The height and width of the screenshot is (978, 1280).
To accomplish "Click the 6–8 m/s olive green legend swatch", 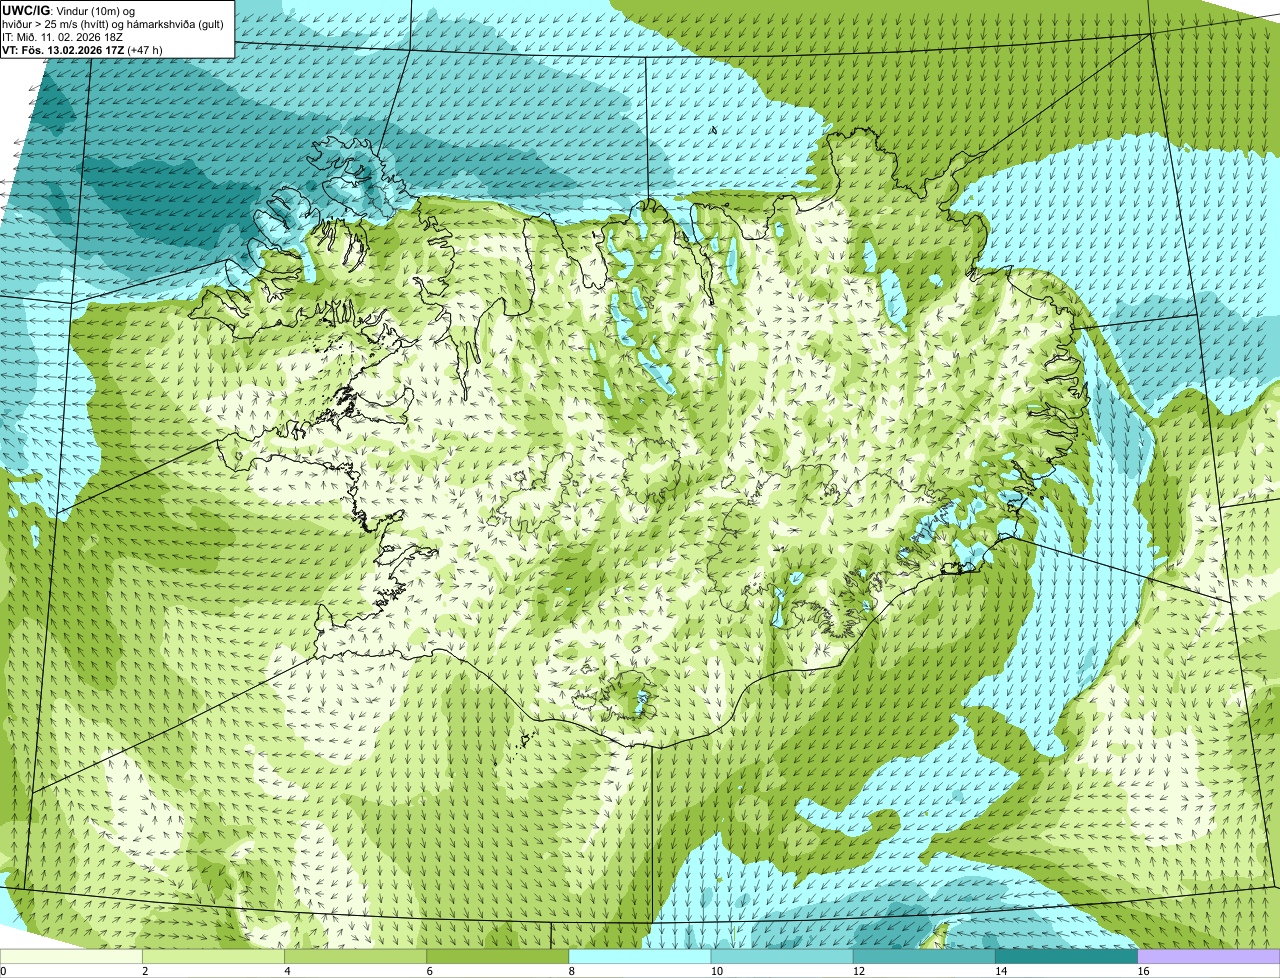I will [498, 957].
